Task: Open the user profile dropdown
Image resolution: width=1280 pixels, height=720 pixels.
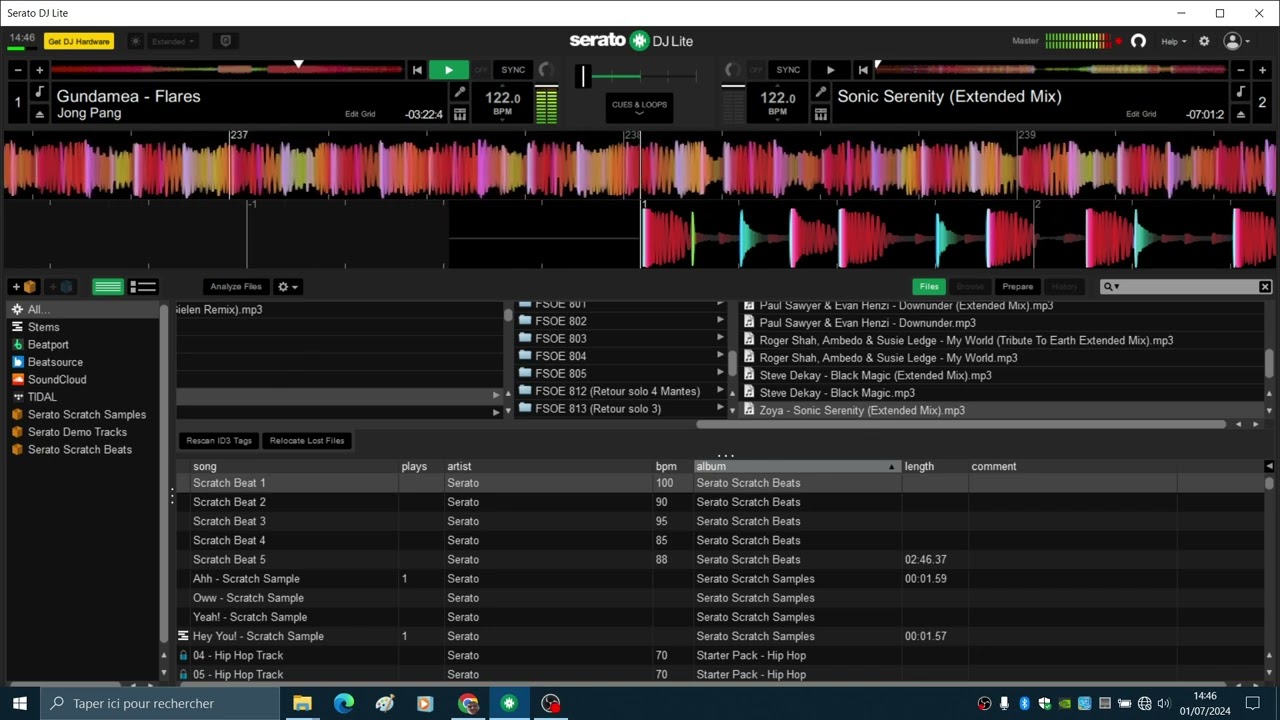Action: pos(1237,41)
